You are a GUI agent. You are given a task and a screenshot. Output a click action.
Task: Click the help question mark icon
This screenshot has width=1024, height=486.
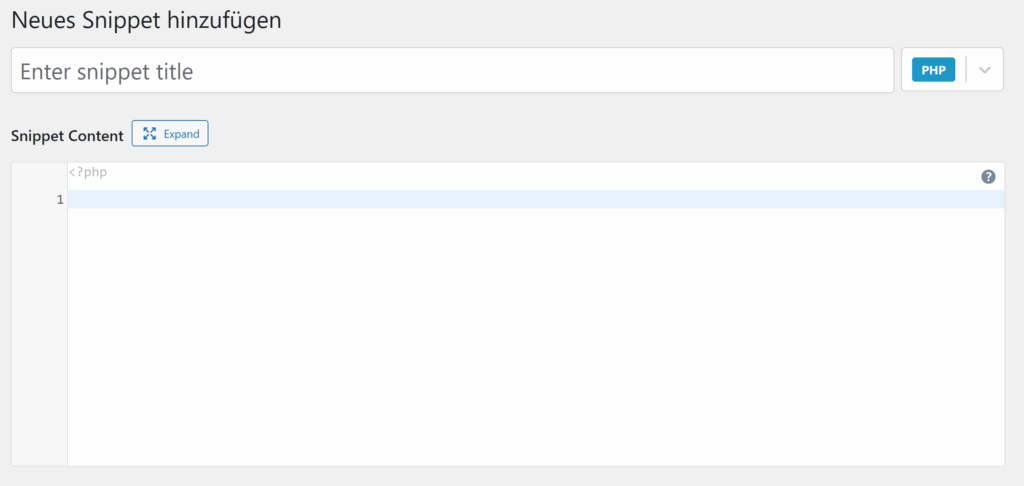click(988, 177)
